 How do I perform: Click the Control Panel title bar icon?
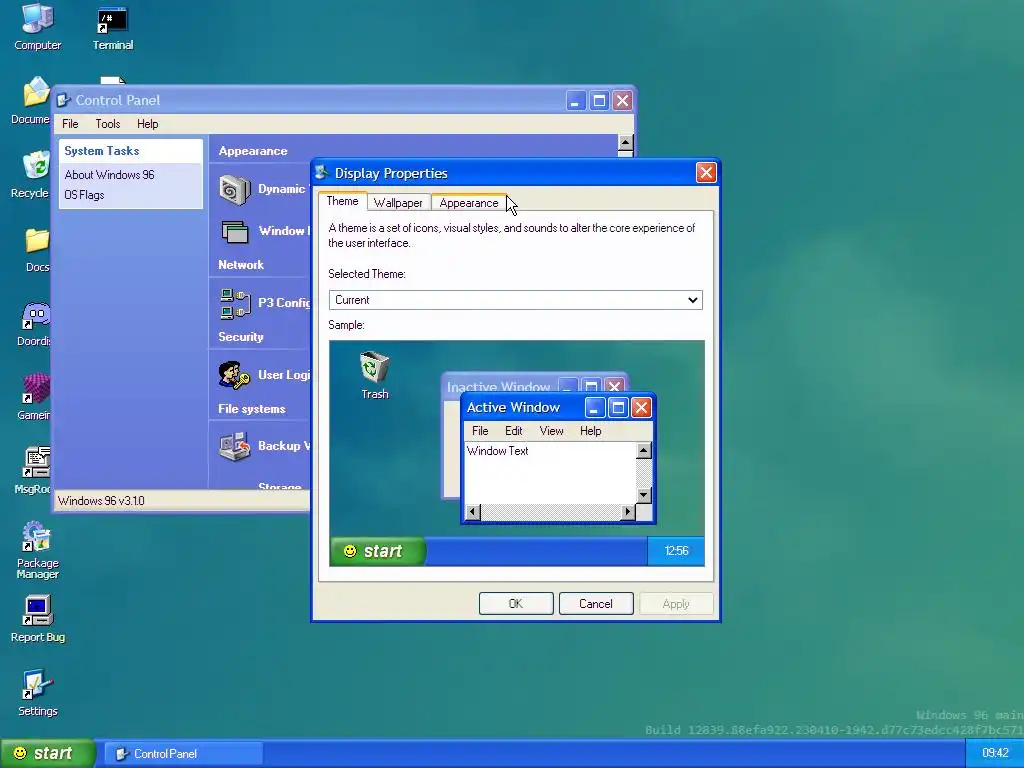coord(63,100)
